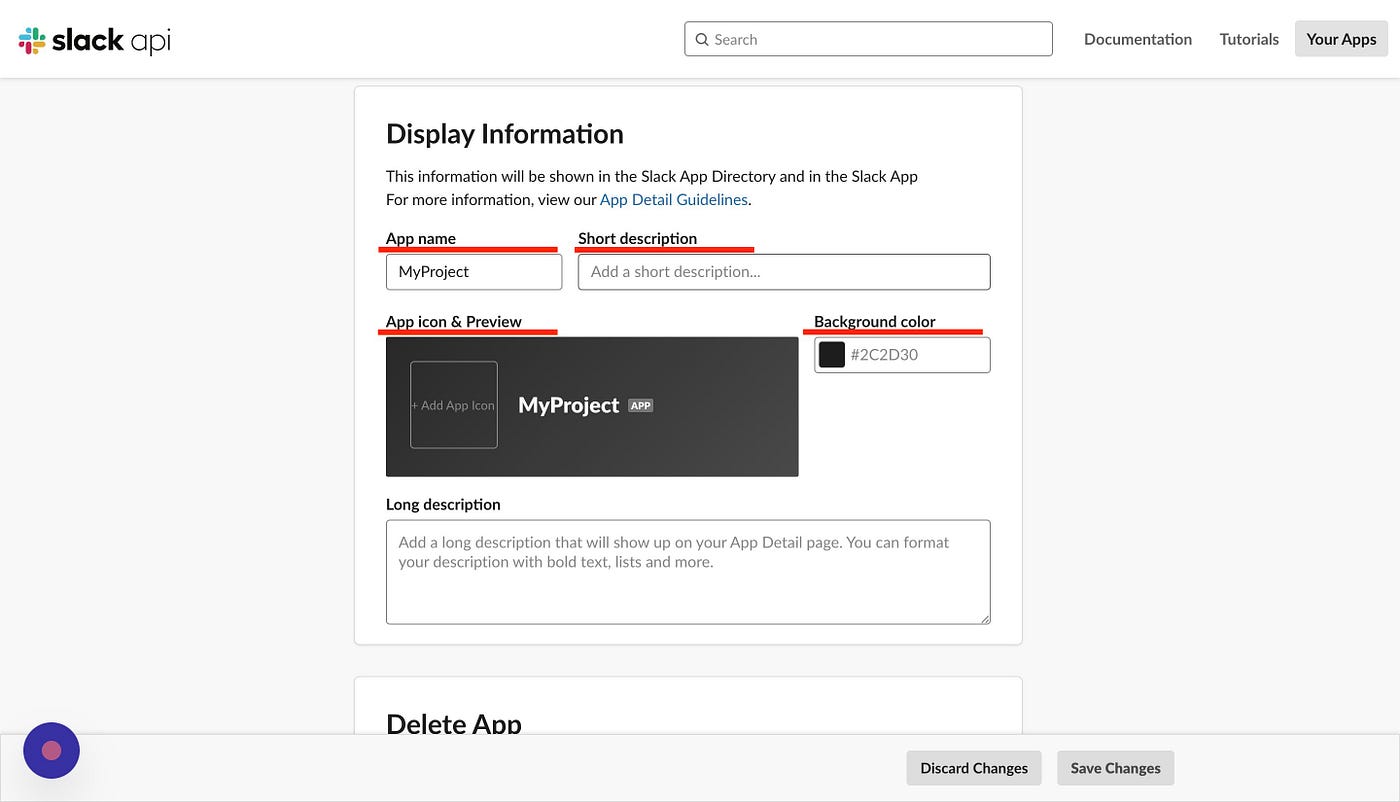
Task: Click the #2C2D30 background color swatch
Action: click(831, 354)
